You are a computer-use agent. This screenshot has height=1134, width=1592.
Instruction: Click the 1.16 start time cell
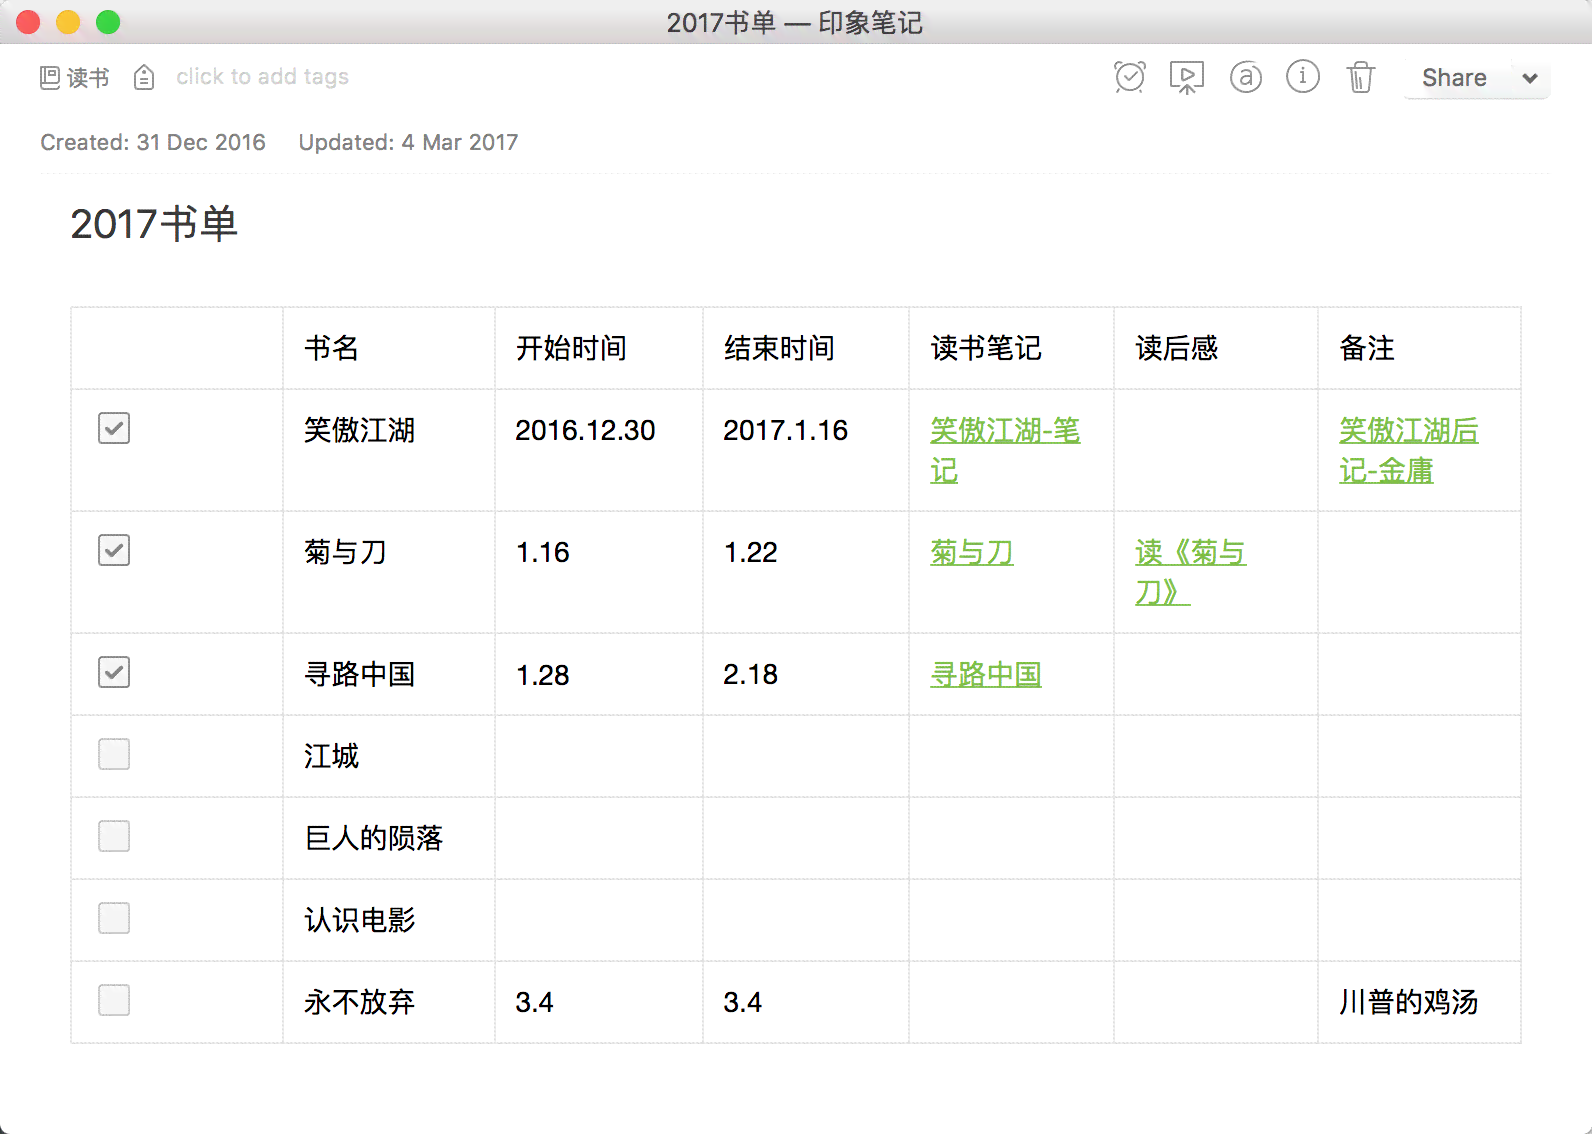599,572
